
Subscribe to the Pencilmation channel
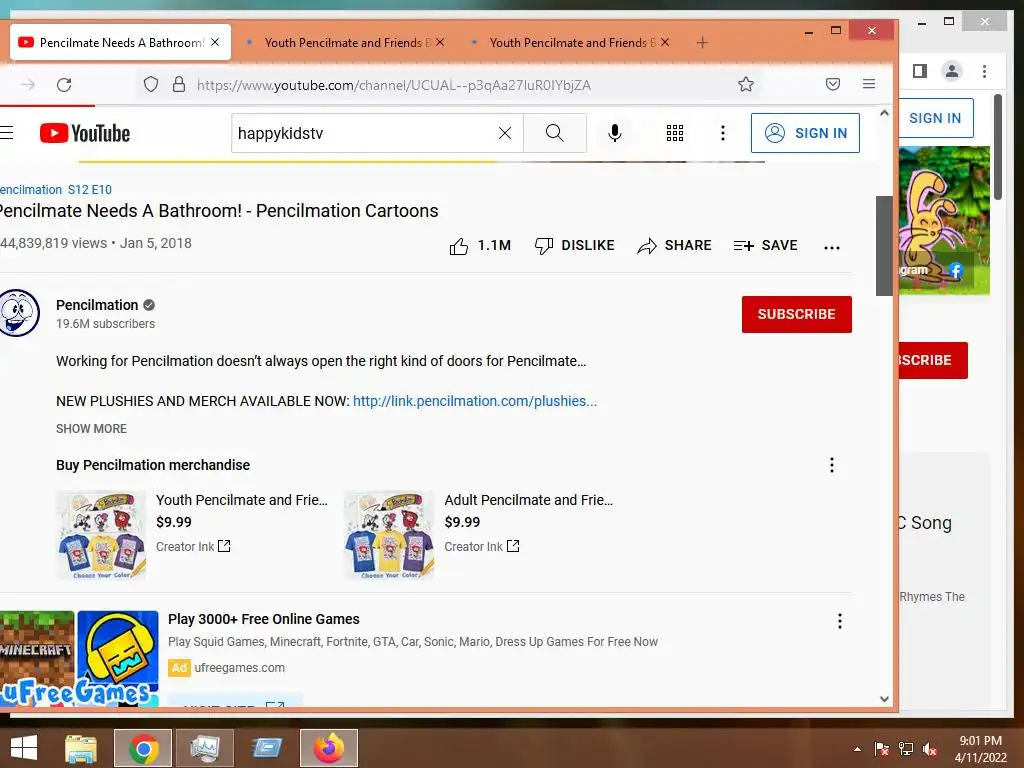[x=797, y=314]
